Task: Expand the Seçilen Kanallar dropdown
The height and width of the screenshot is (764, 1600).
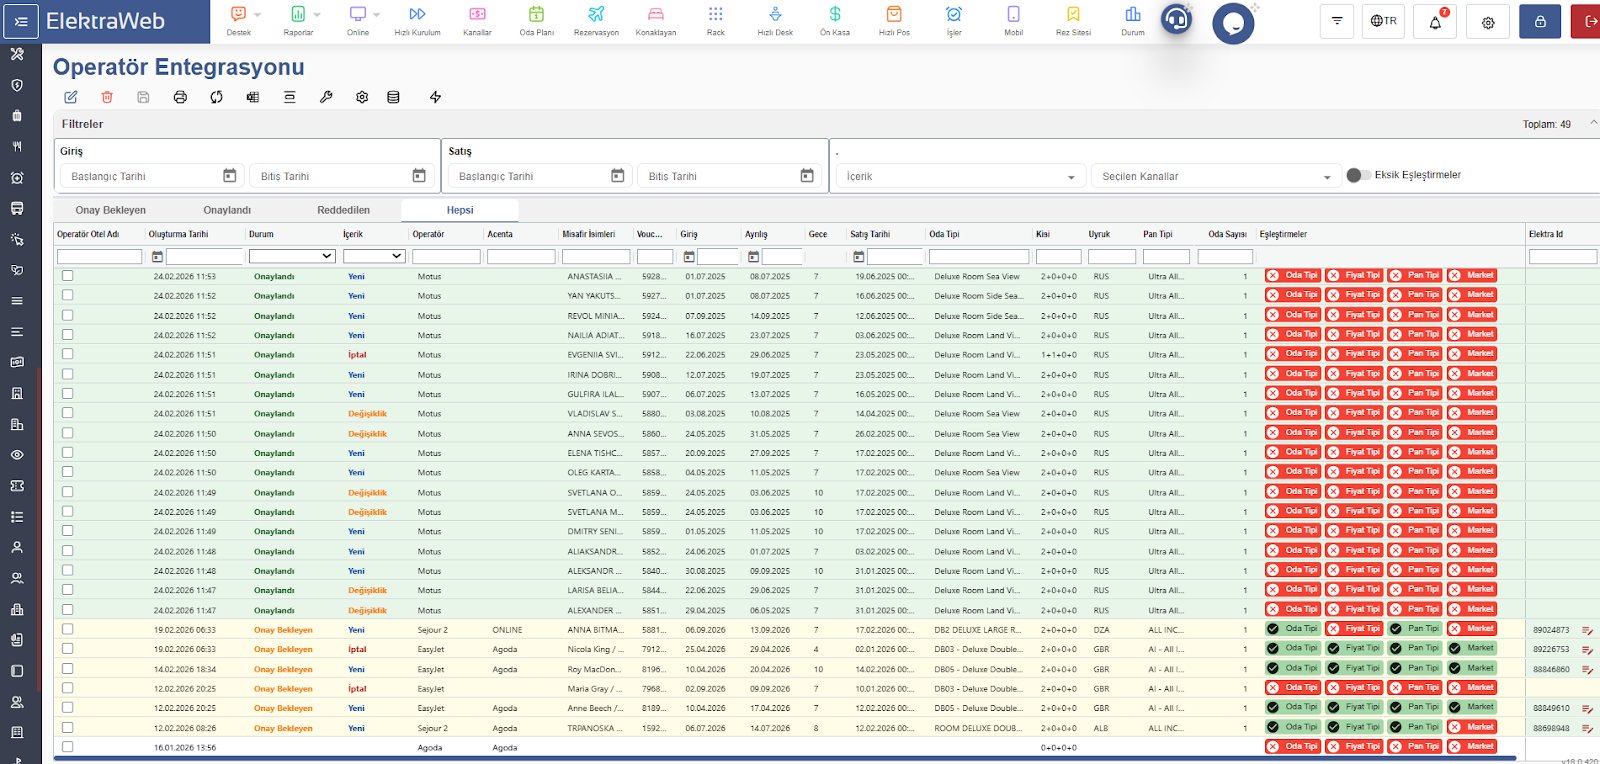Action: point(1216,177)
